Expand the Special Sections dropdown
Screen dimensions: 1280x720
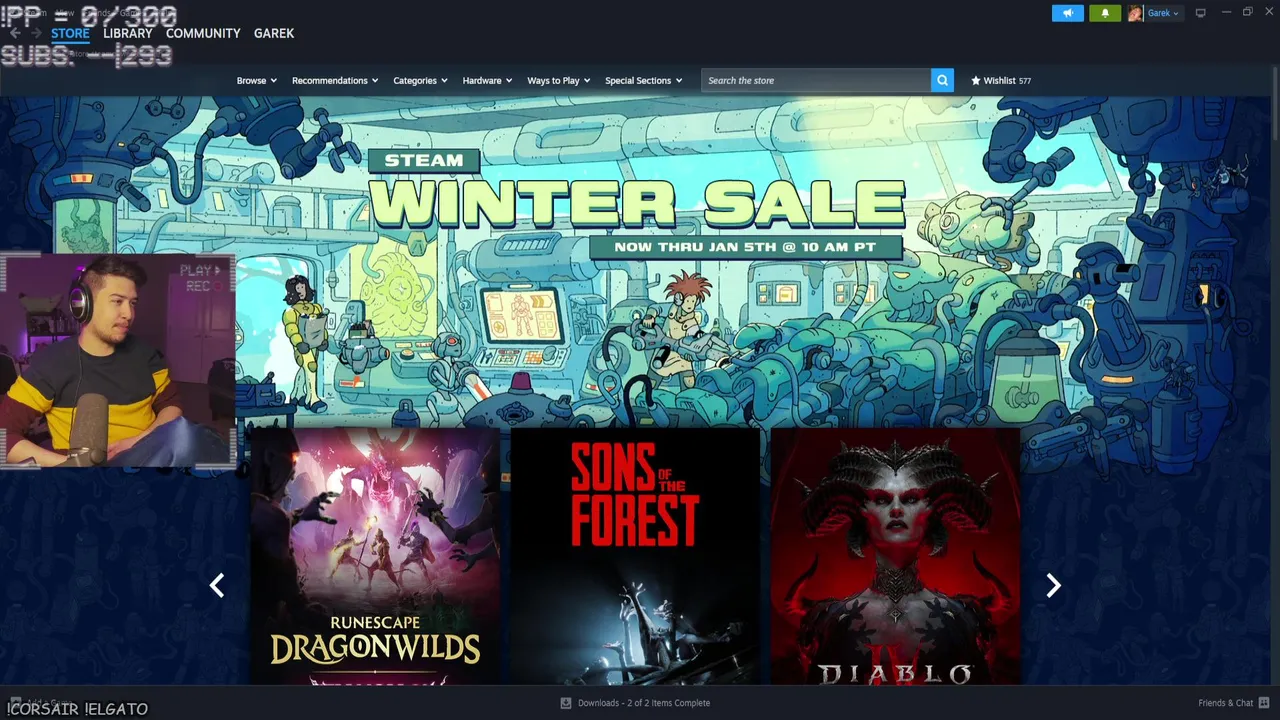tap(644, 80)
